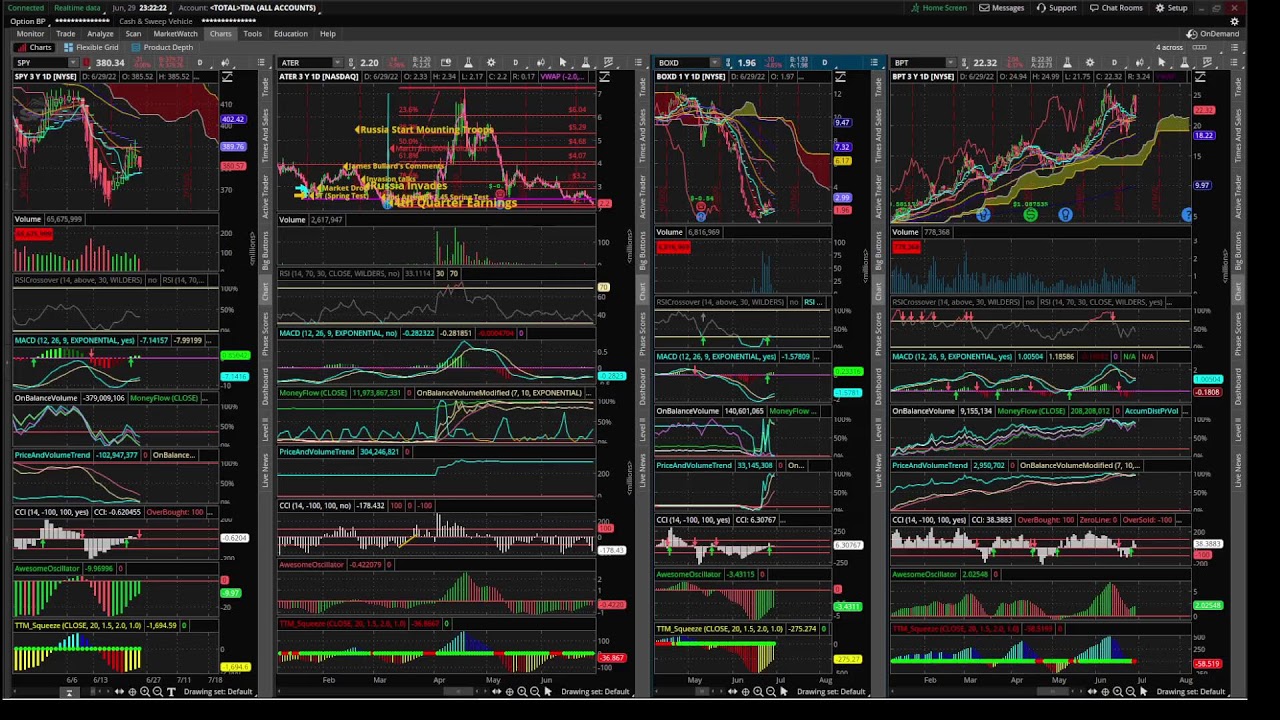Click the SPY symbol input field
The image size is (1280, 720).
click(40, 63)
